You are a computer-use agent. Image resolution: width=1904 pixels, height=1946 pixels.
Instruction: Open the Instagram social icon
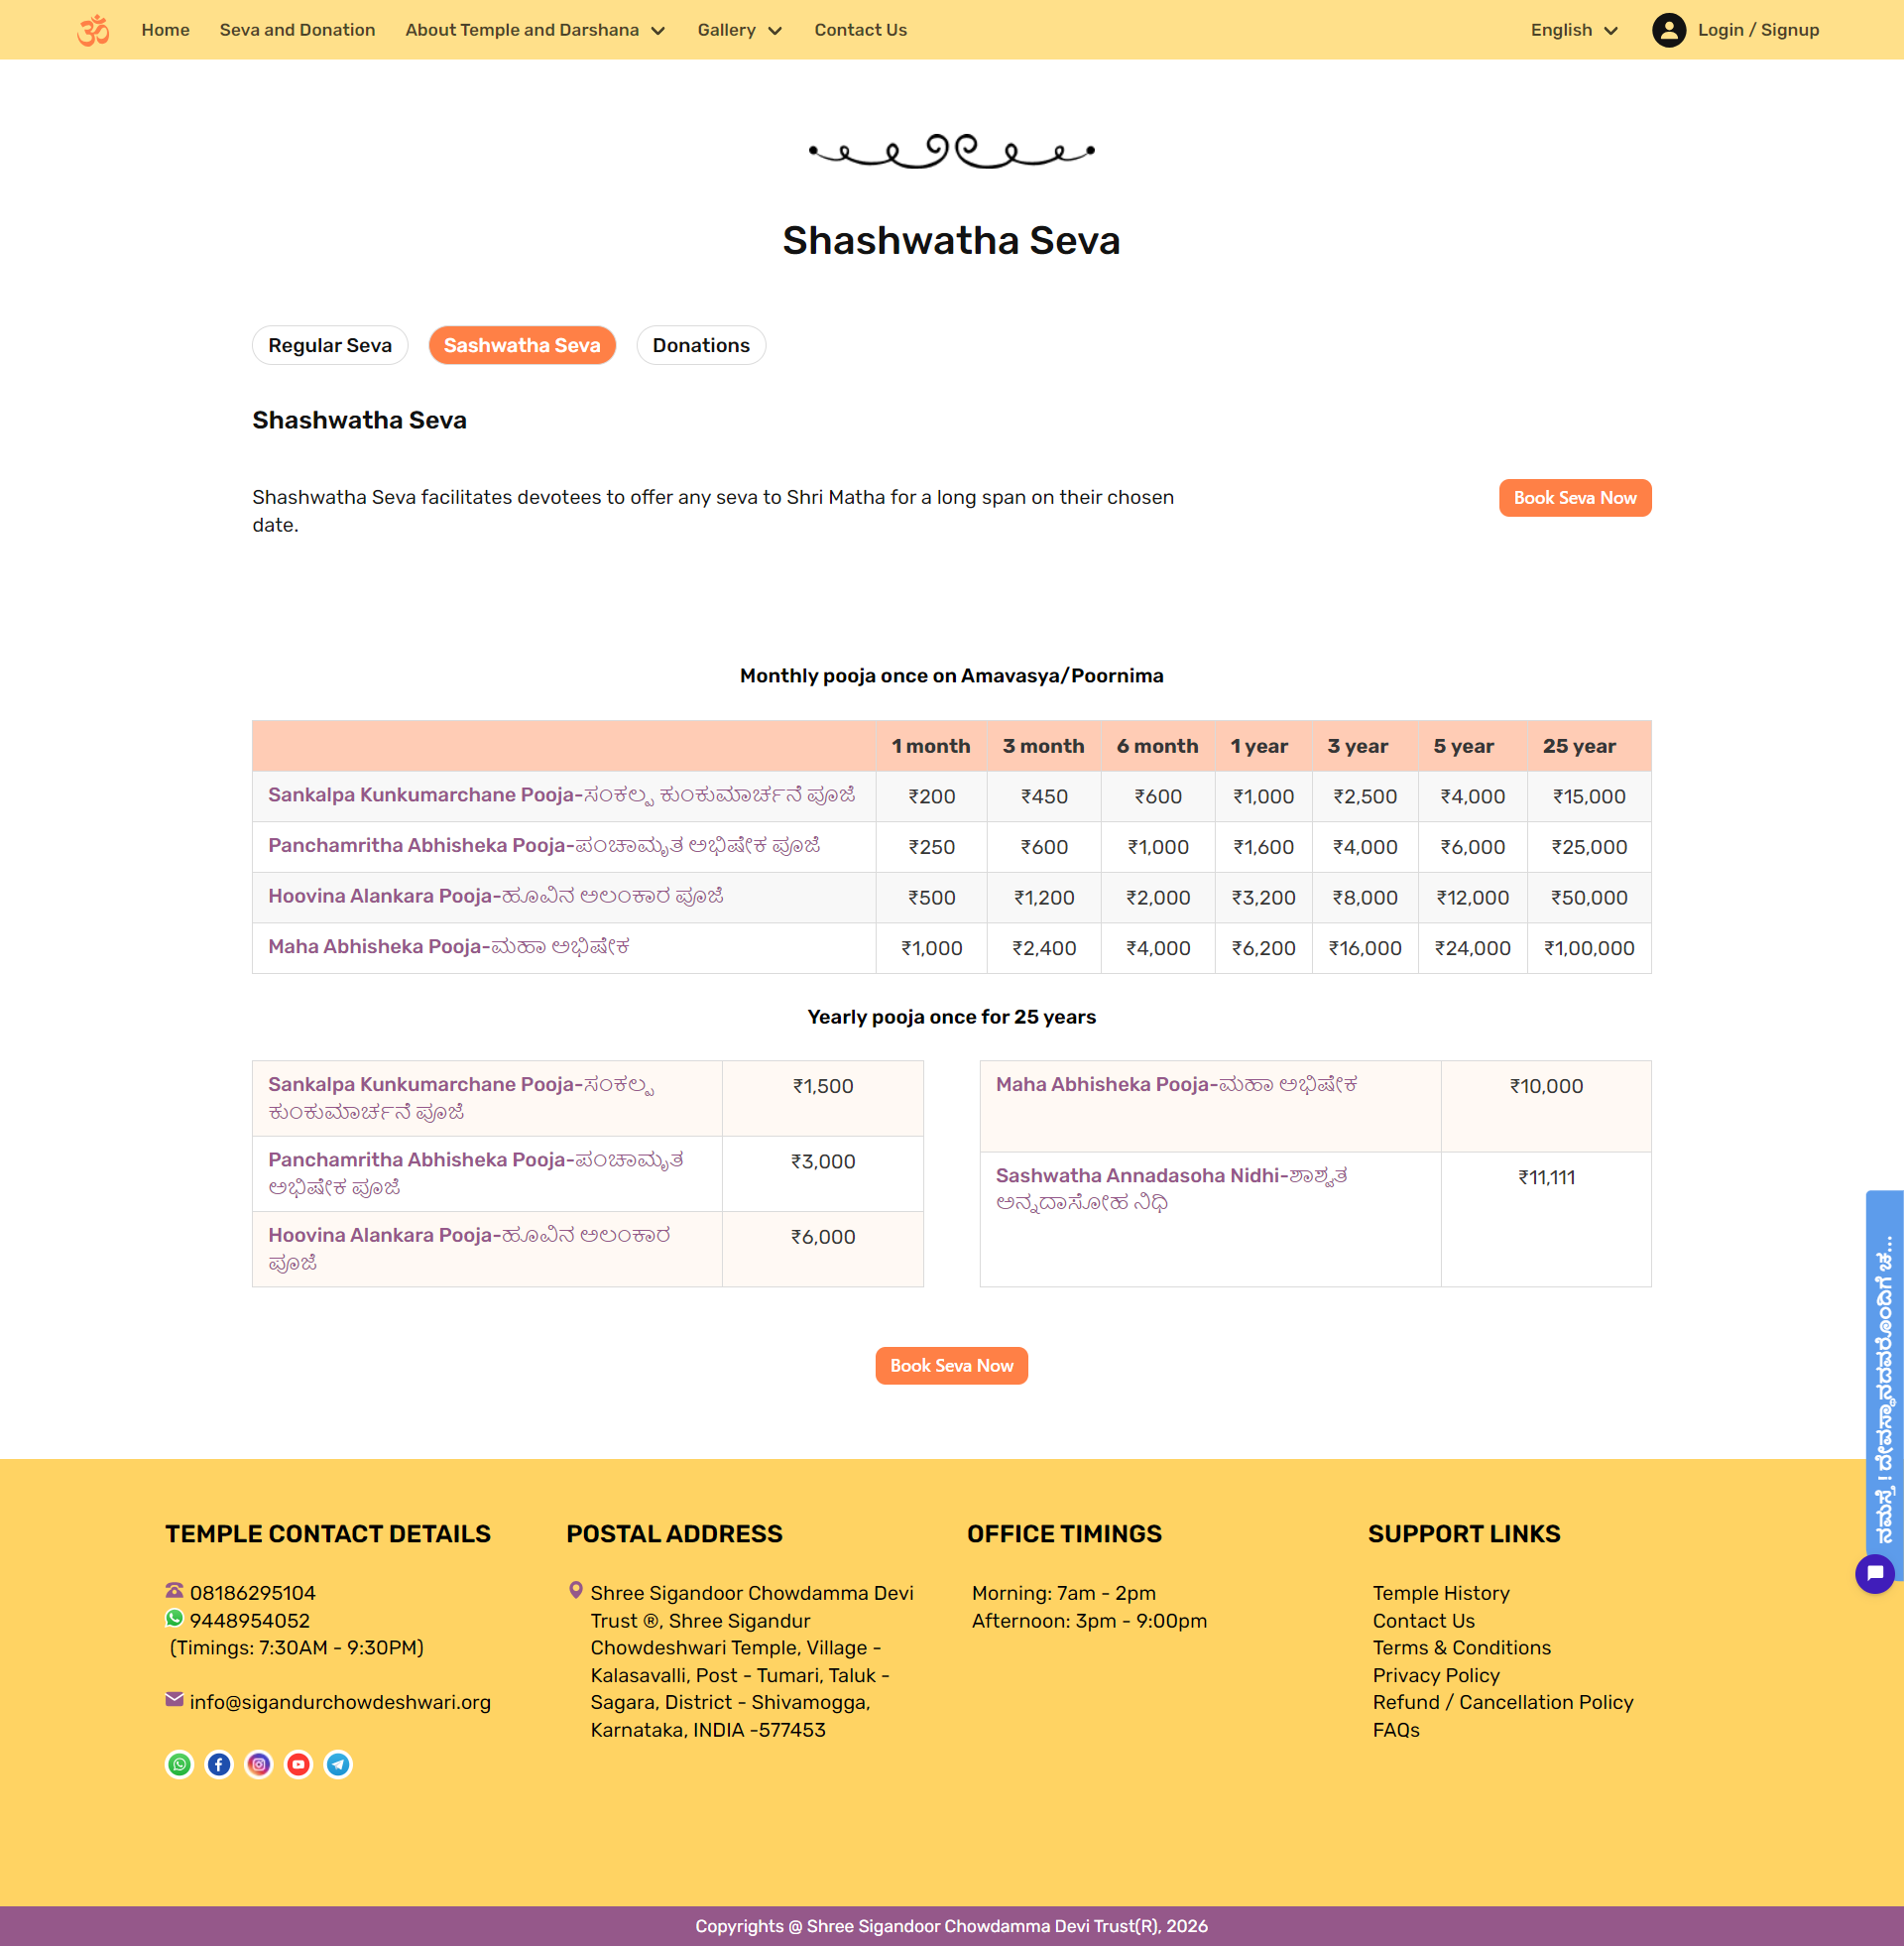pyautogui.click(x=259, y=1765)
